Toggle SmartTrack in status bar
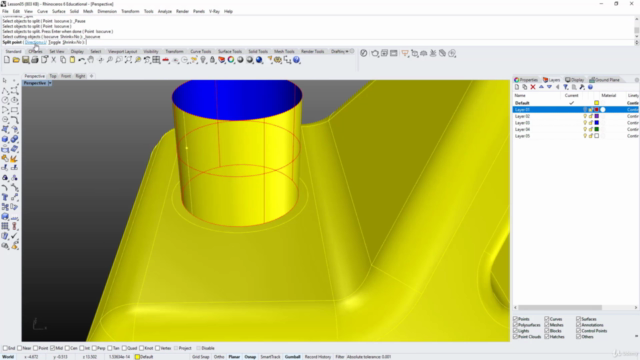This screenshot has height=360, width=640. coord(270,357)
